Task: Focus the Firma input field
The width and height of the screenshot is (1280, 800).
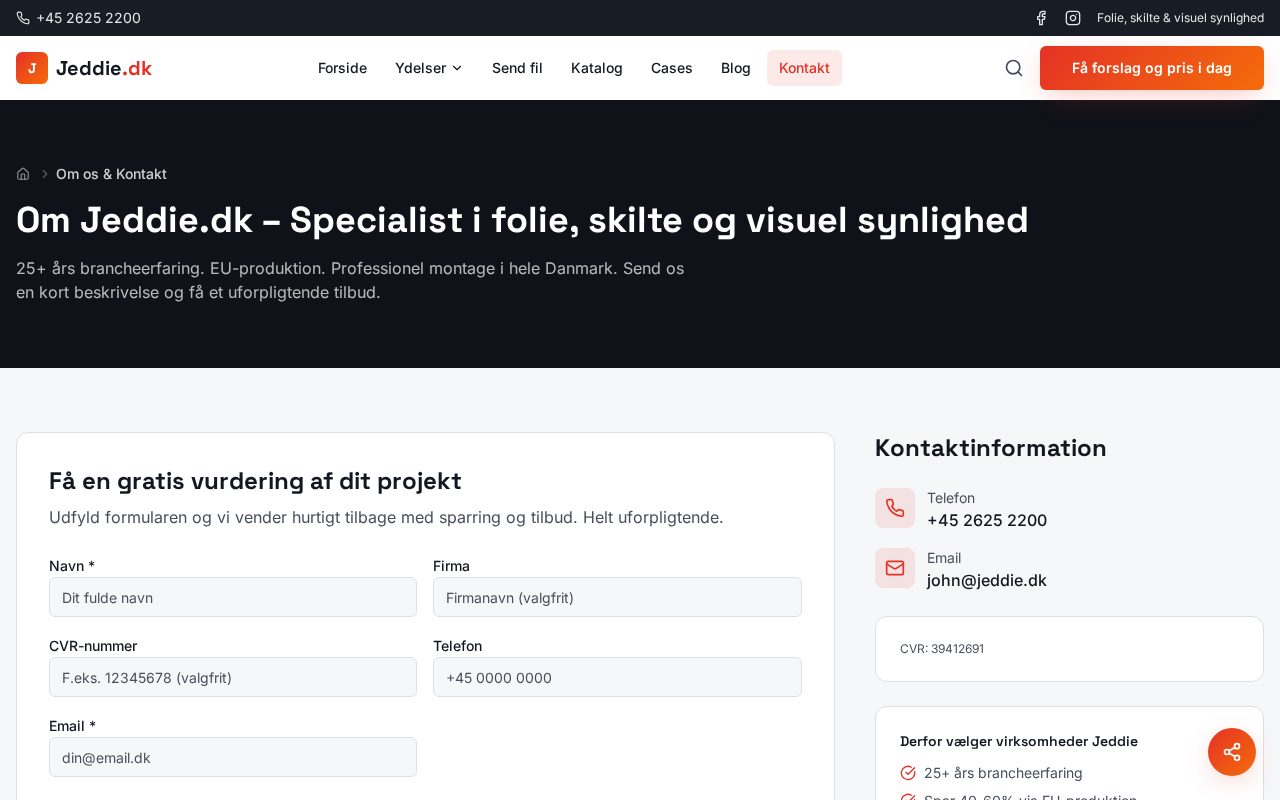Action: coord(617,597)
